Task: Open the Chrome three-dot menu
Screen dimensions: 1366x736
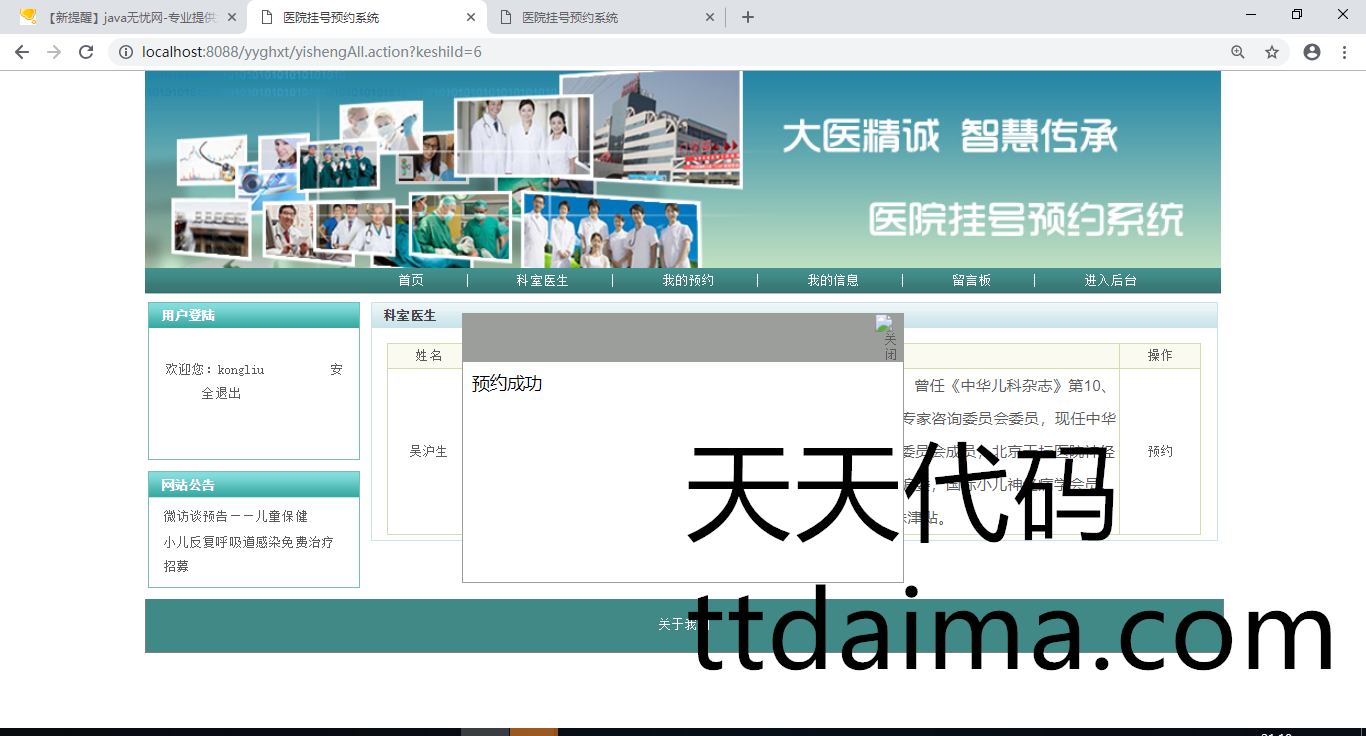Action: pos(1345,52)
